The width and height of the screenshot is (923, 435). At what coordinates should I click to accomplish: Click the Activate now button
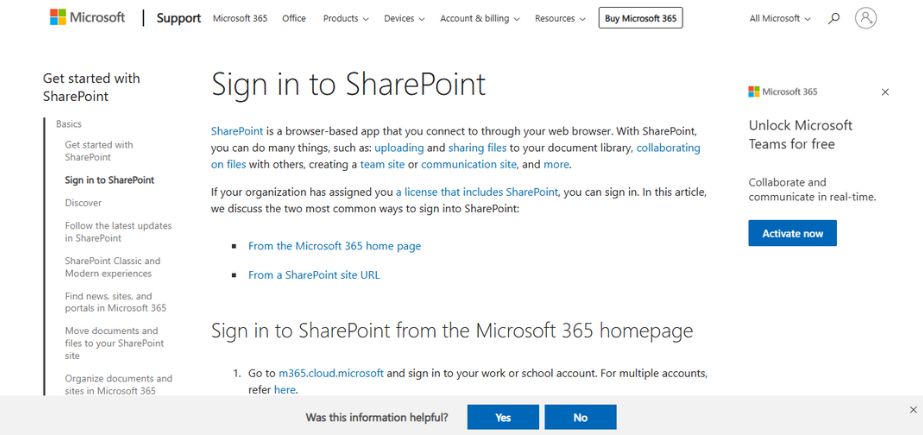tap(792, 233)
